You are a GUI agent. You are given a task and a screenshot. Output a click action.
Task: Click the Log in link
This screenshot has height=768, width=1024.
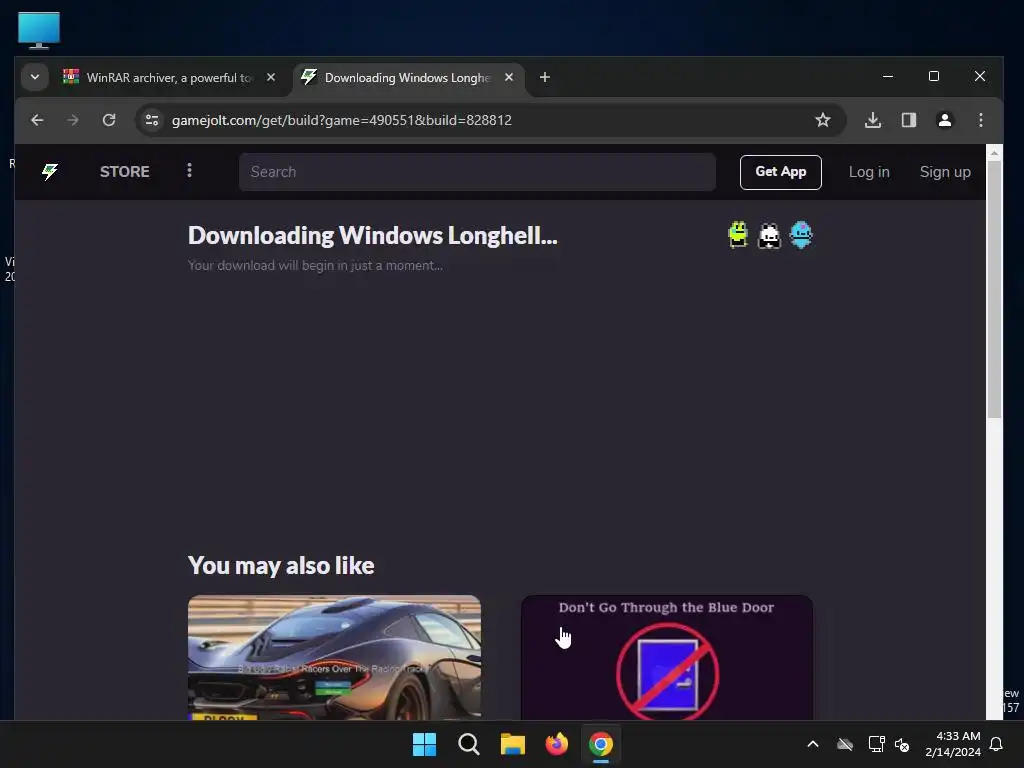[x=869, y=172]
